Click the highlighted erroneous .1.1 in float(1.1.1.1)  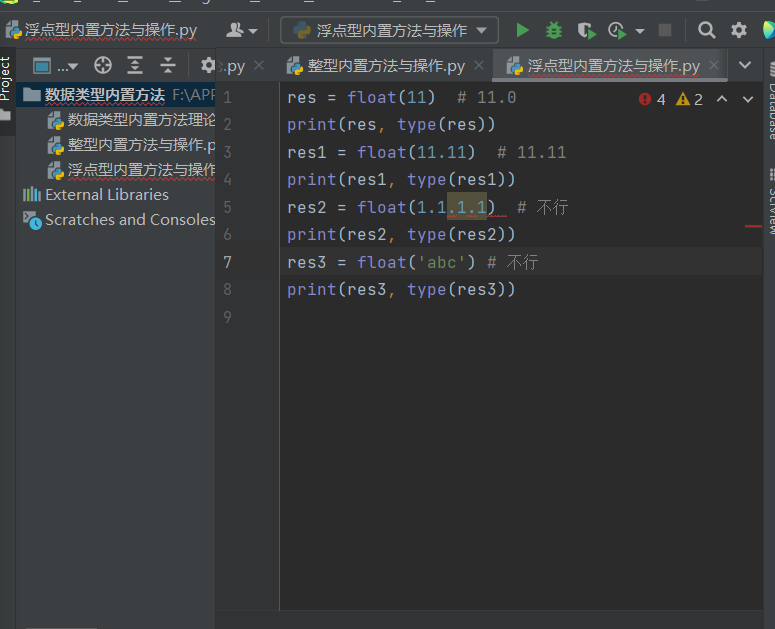point(467,207)
